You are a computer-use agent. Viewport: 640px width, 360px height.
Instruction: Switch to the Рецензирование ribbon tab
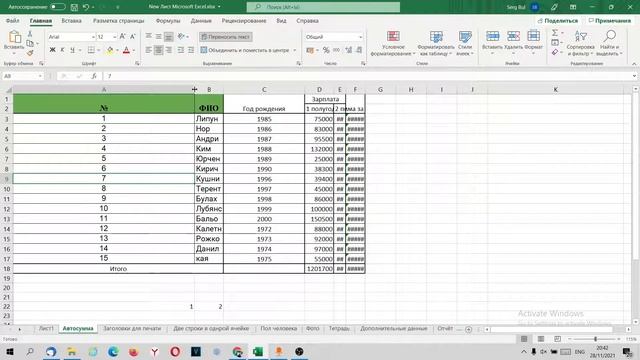tap(244, 20)
